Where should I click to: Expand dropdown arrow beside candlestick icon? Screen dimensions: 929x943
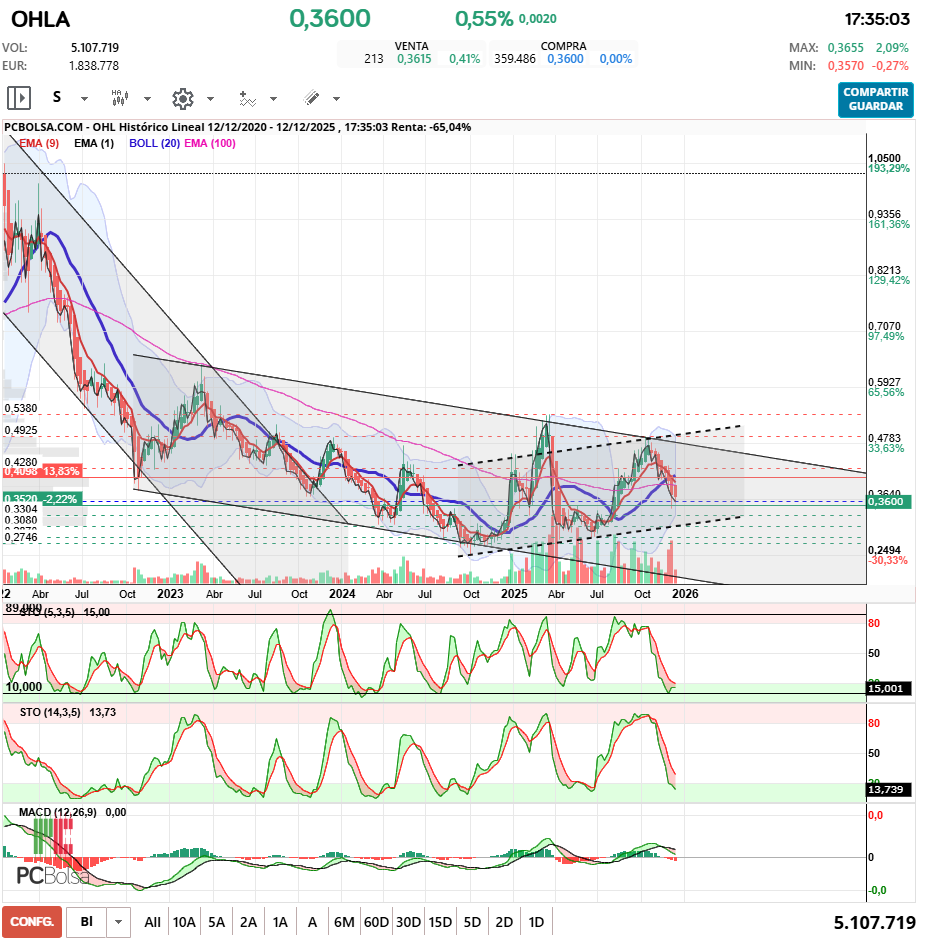point(147,99)
